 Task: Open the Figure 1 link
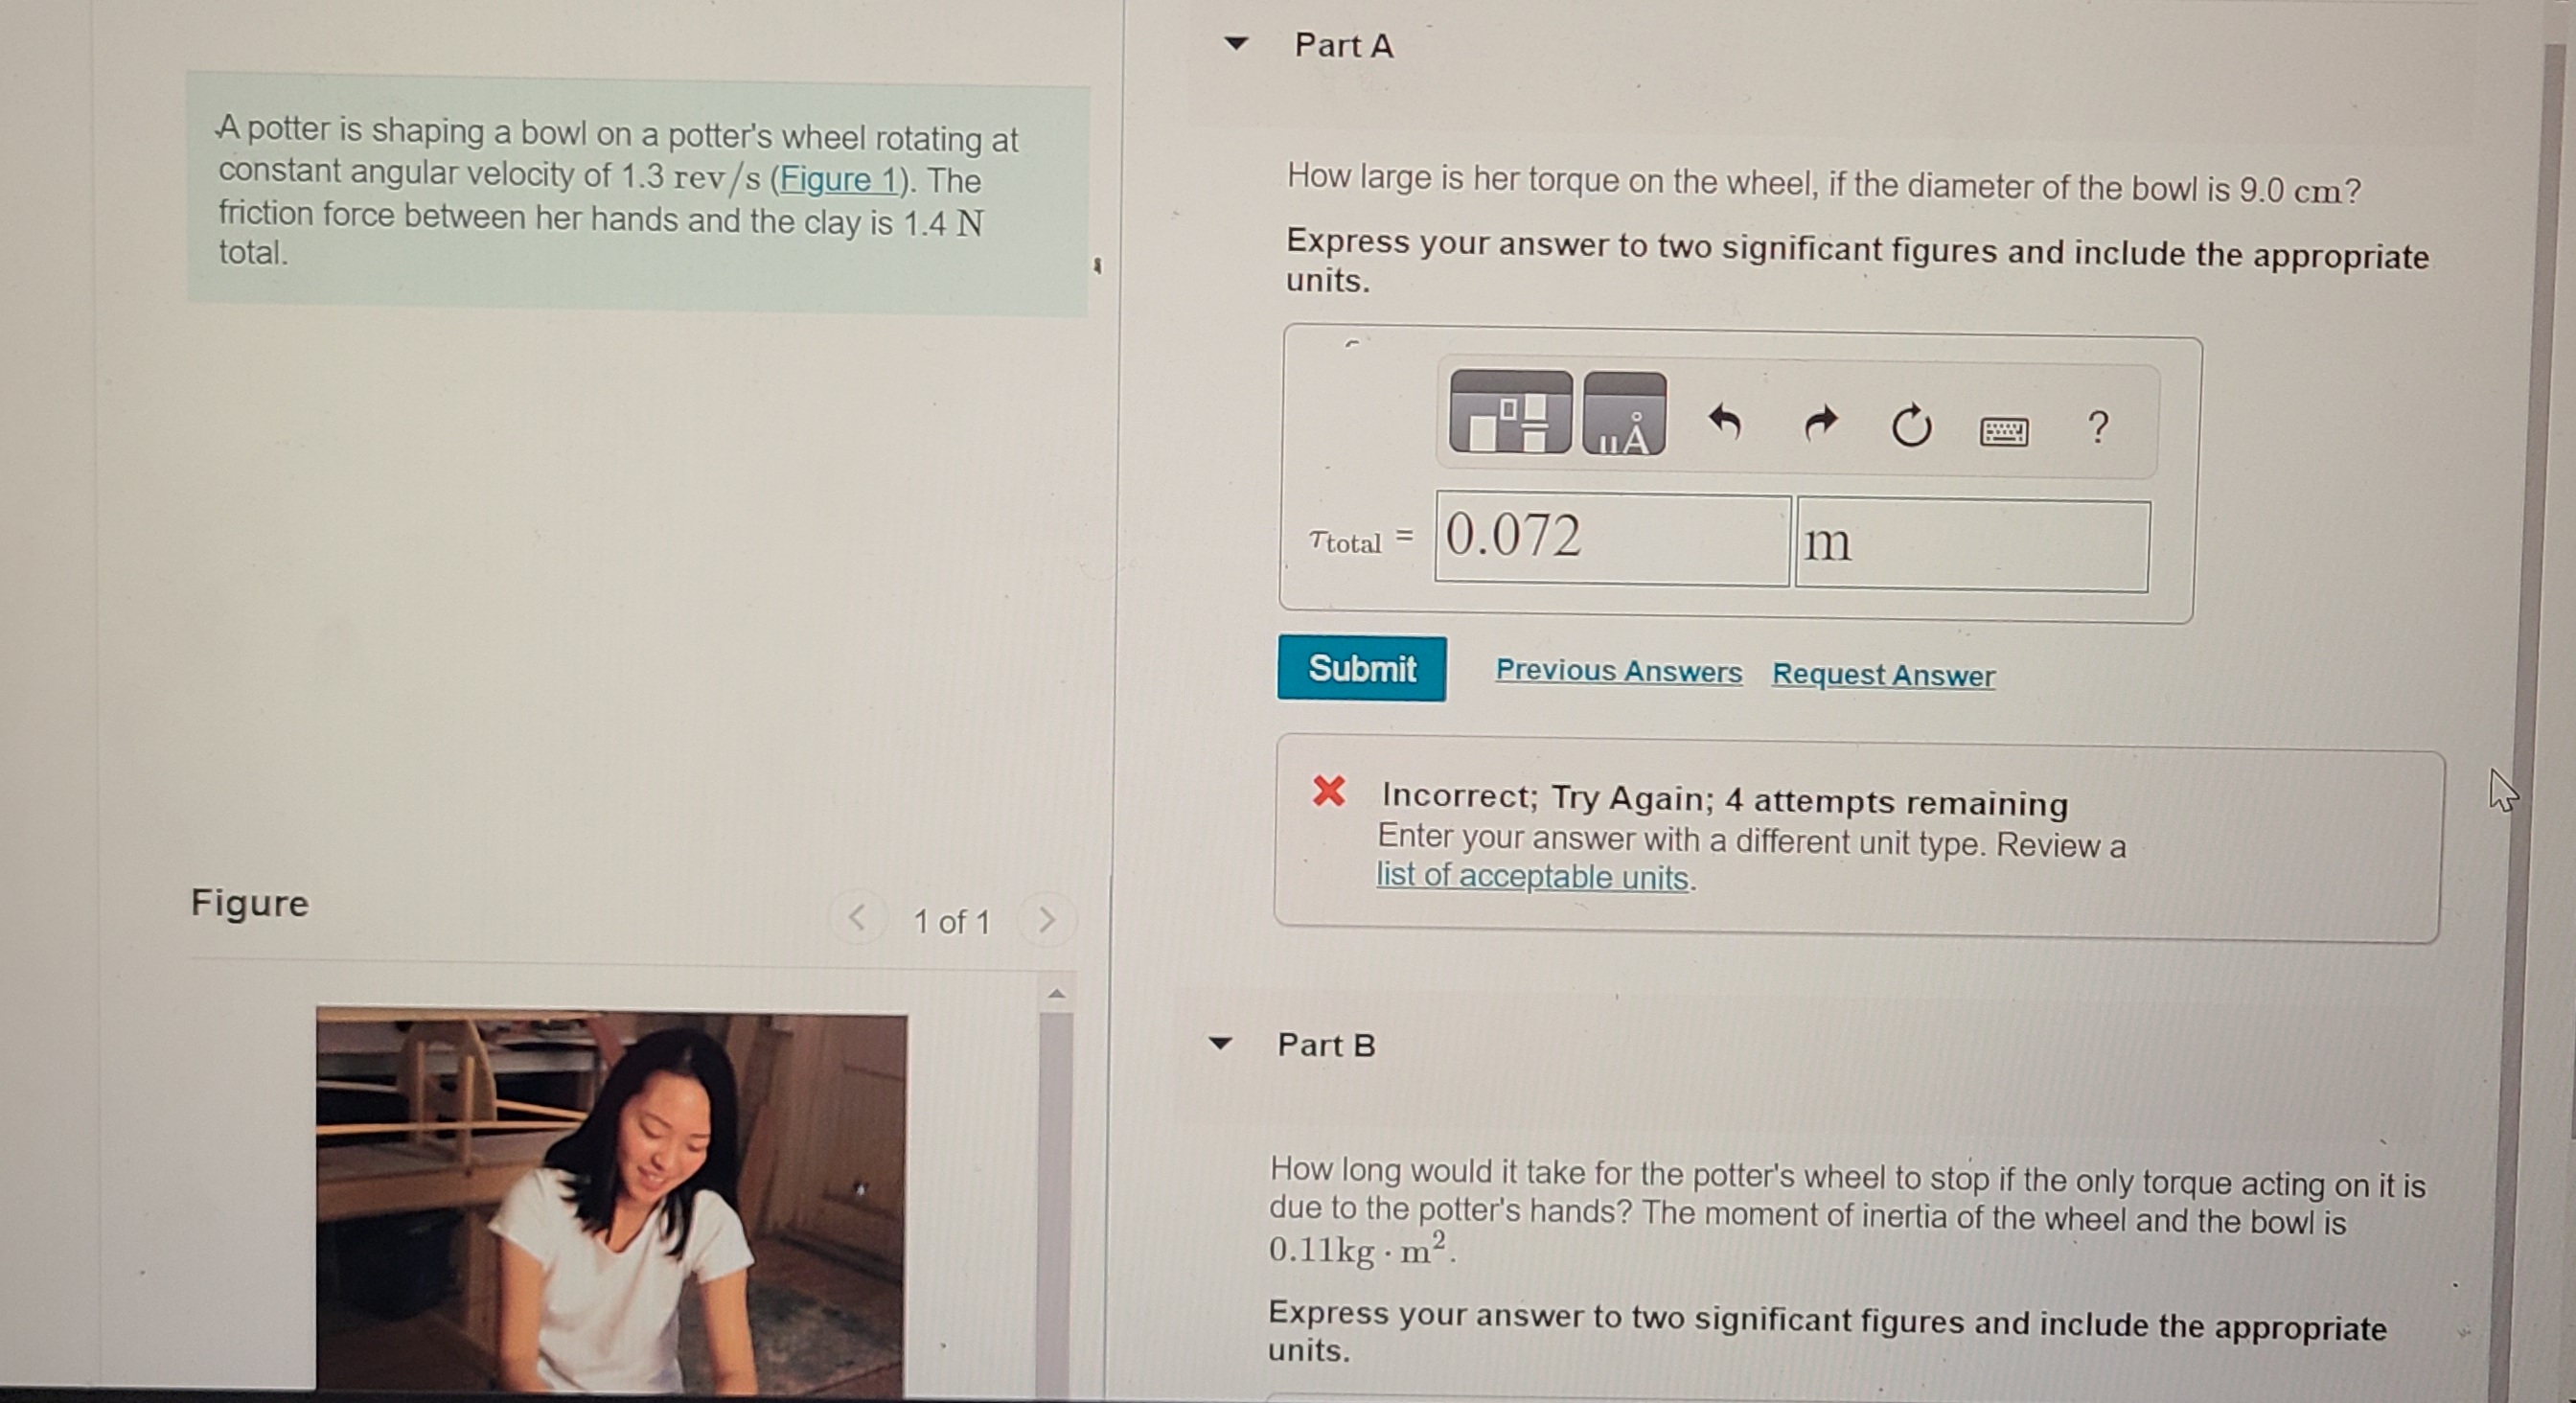[838, 180]
